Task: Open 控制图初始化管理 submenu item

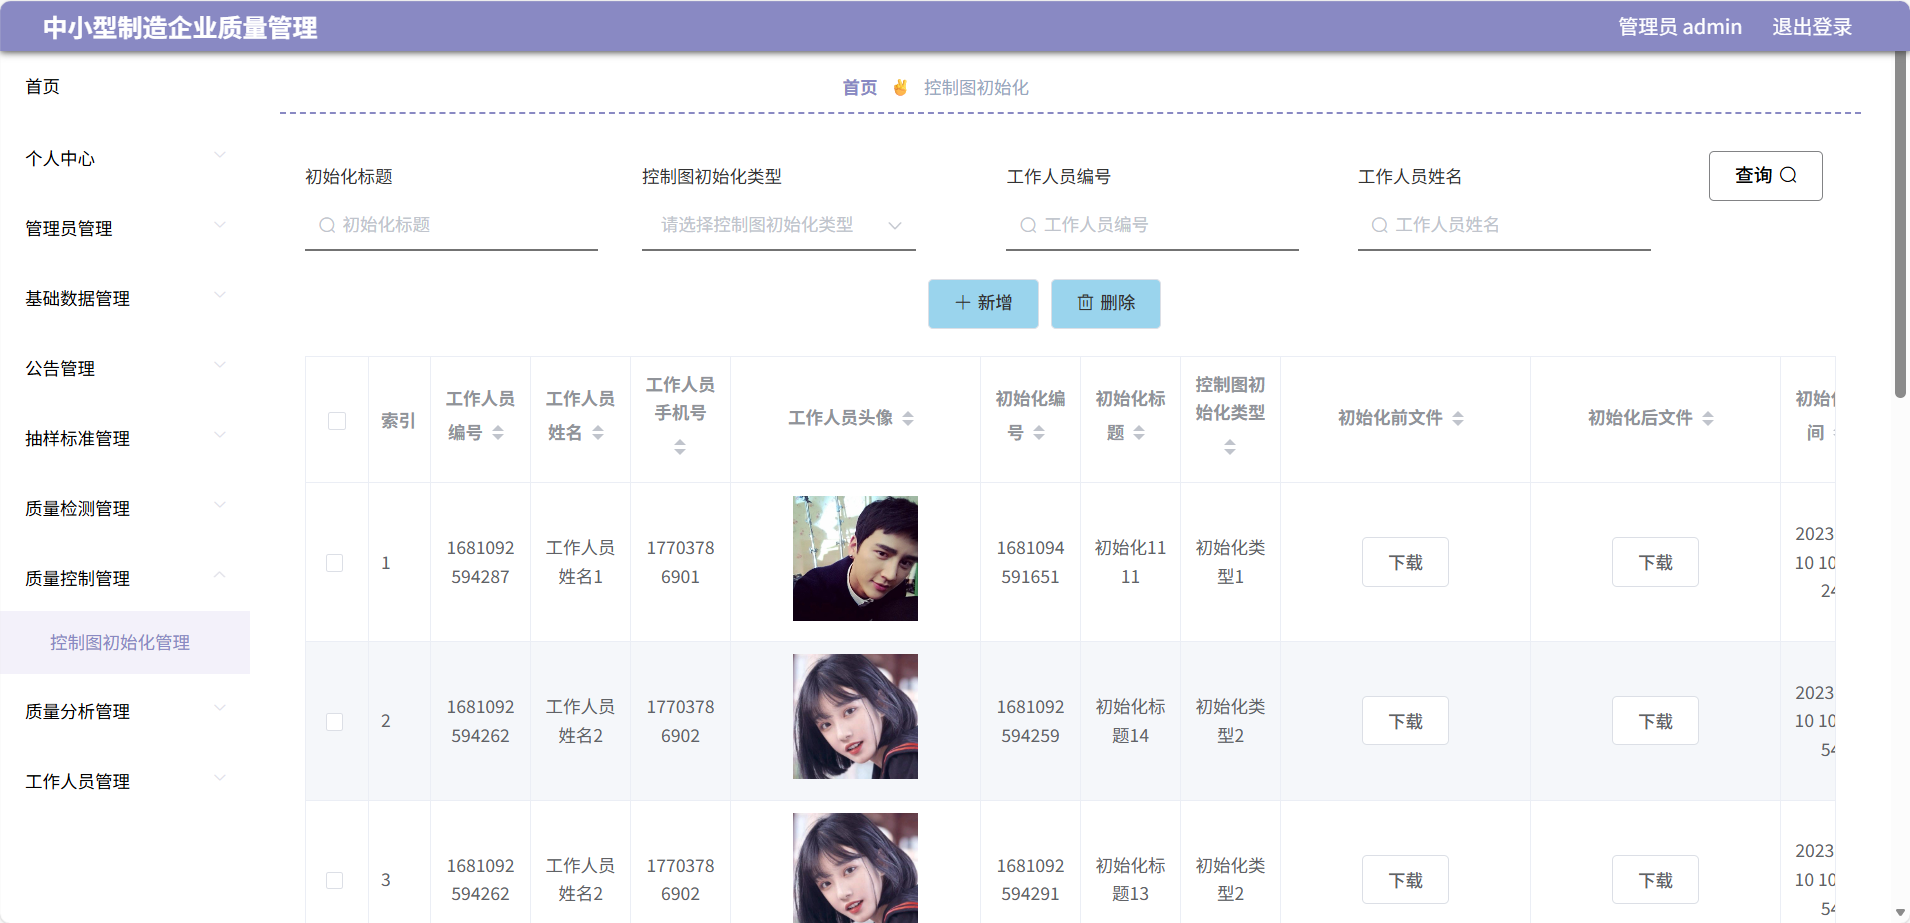Action: point(125,642)
